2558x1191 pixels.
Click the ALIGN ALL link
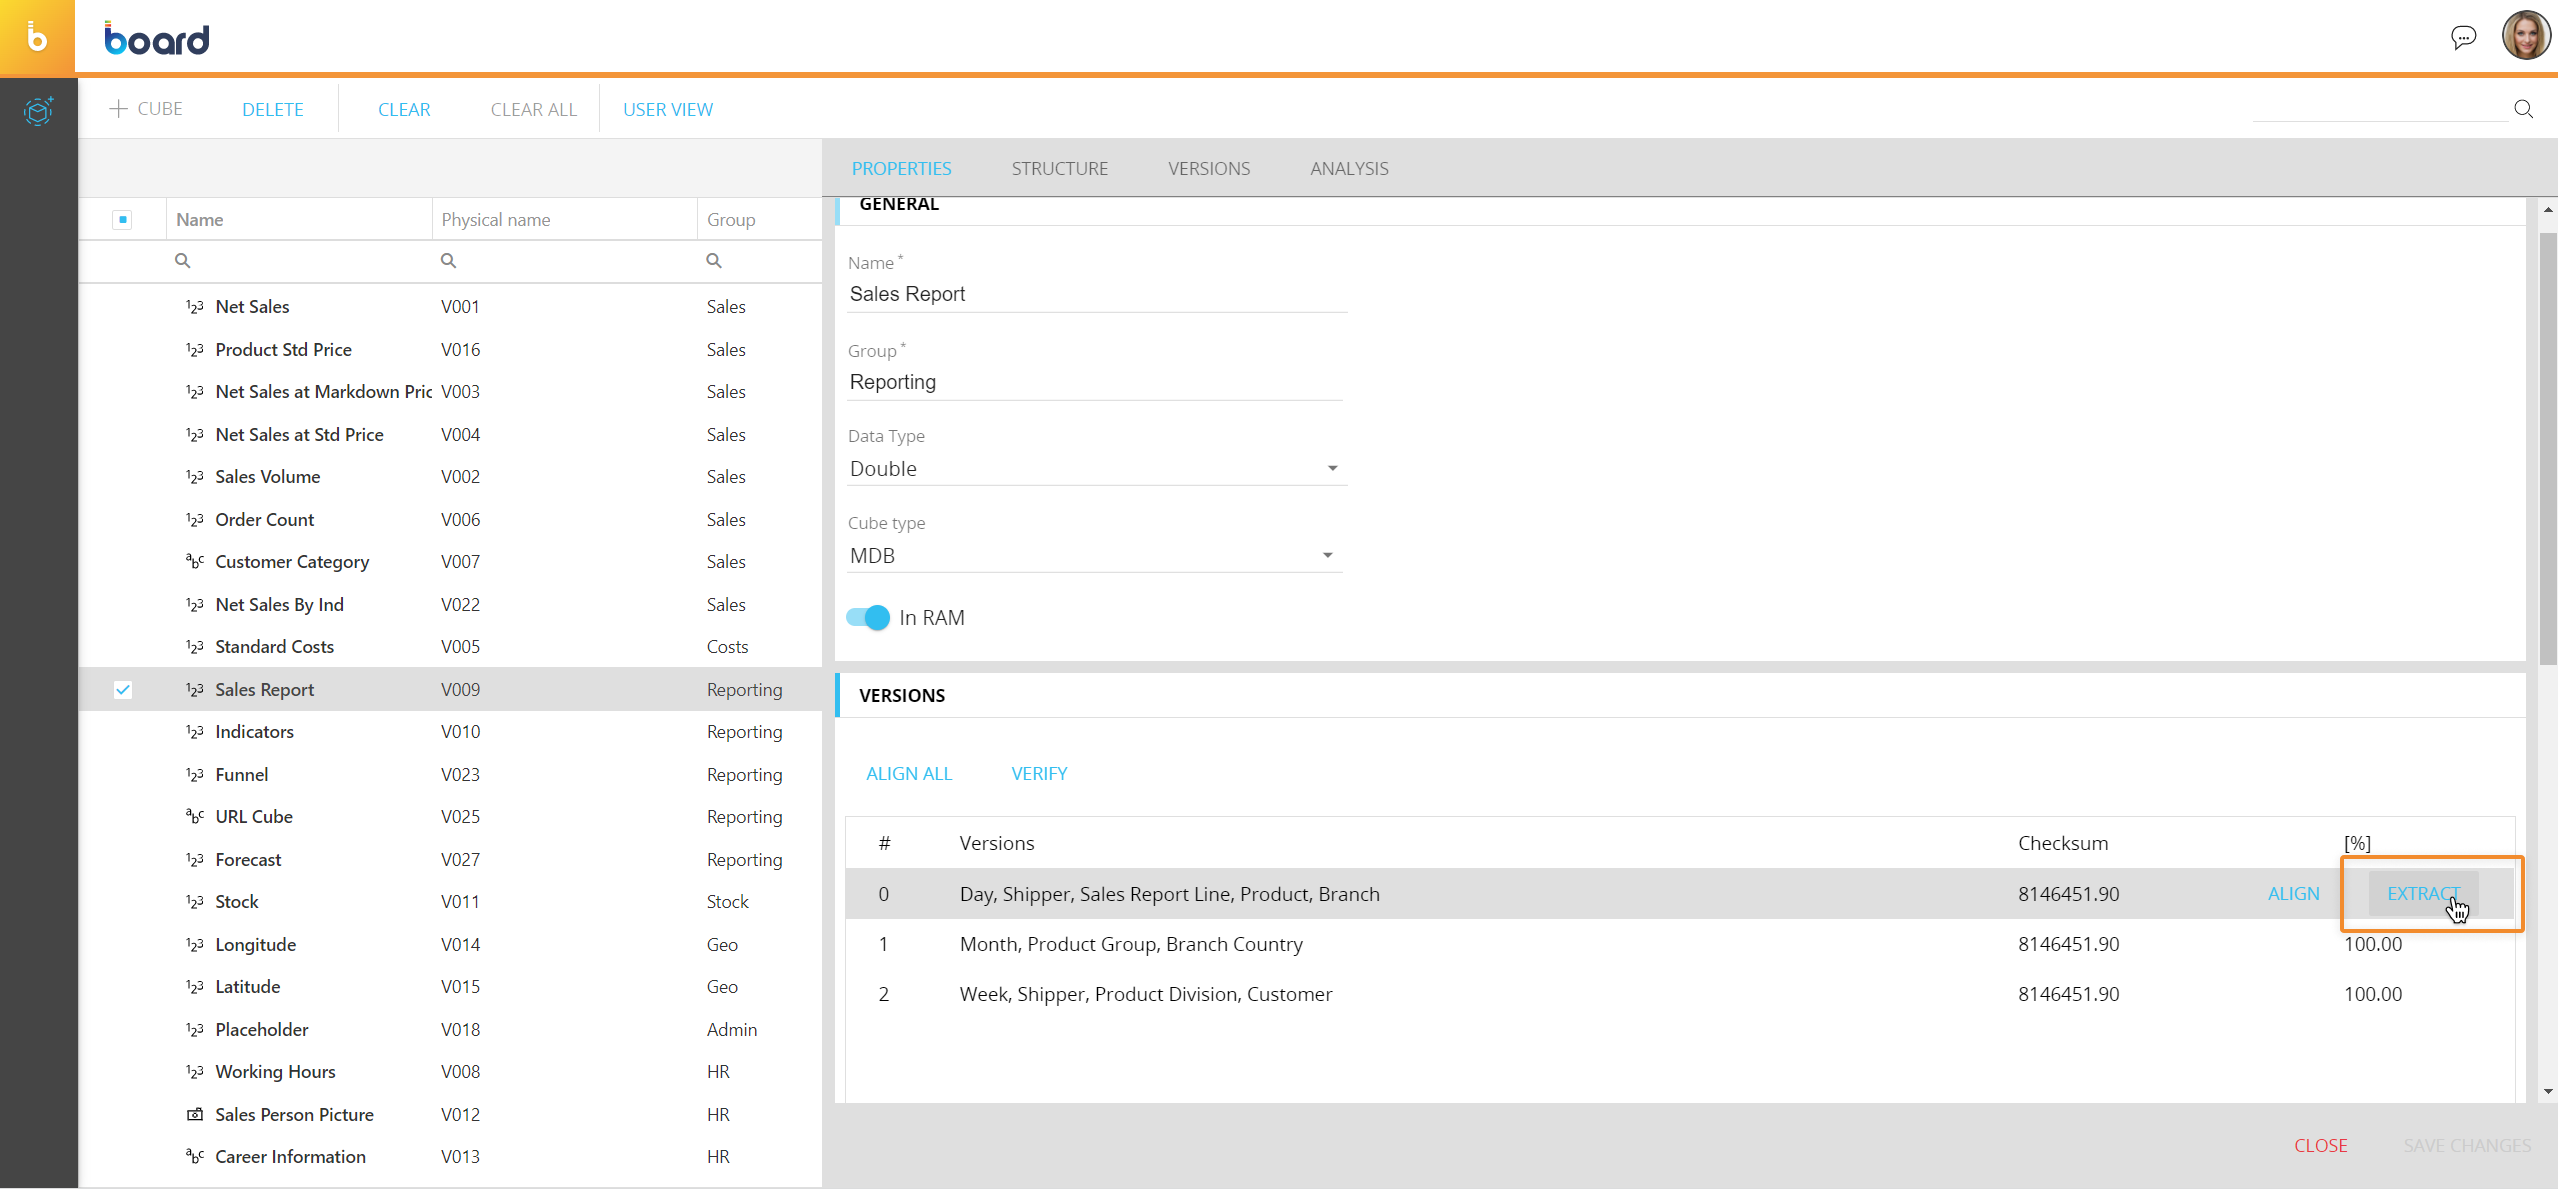(908, 774)
